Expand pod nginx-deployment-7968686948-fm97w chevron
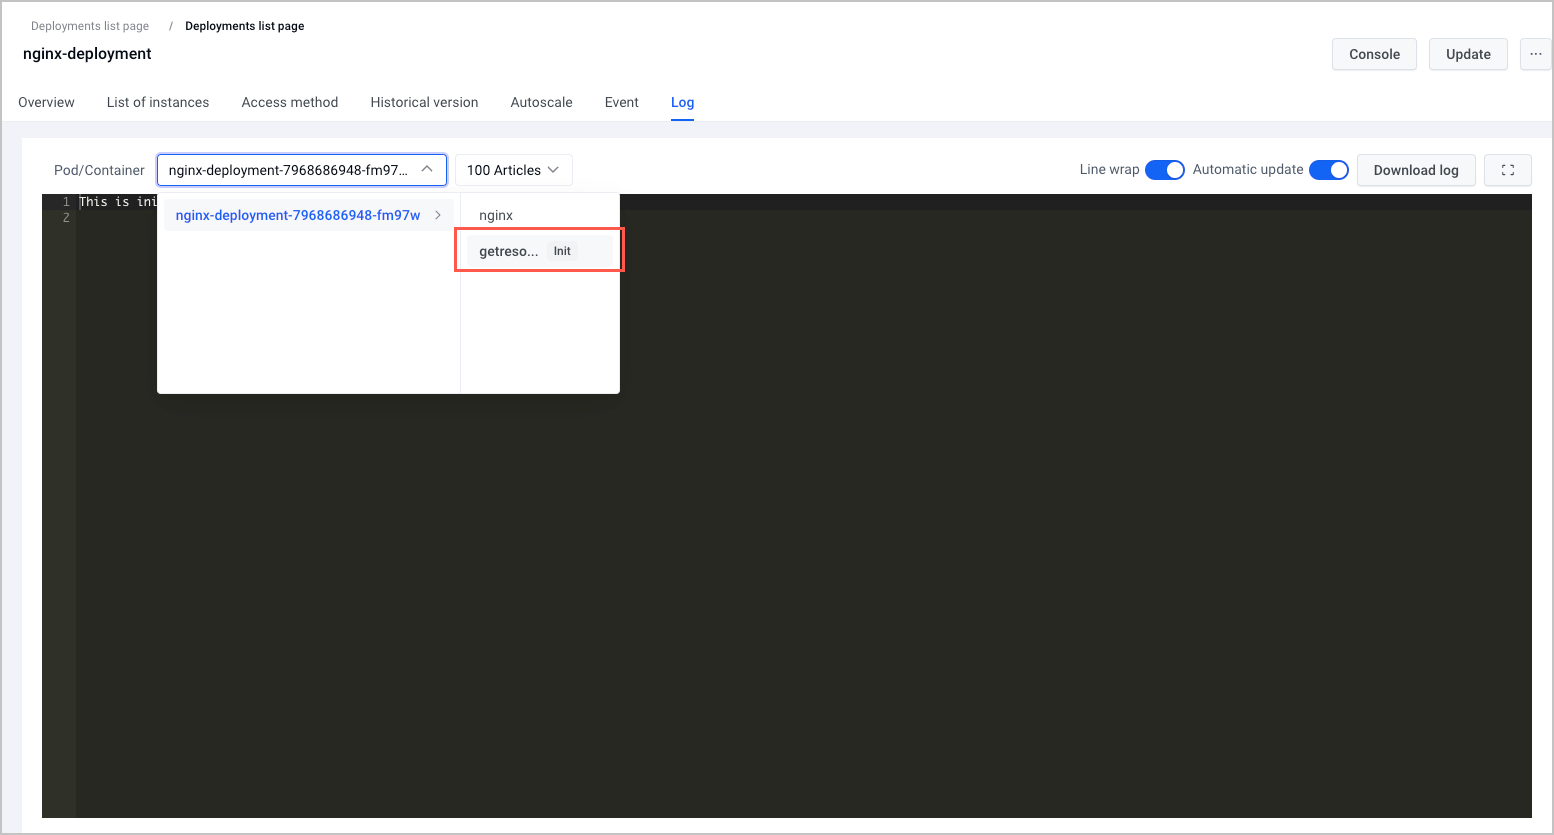 (438, 215)
